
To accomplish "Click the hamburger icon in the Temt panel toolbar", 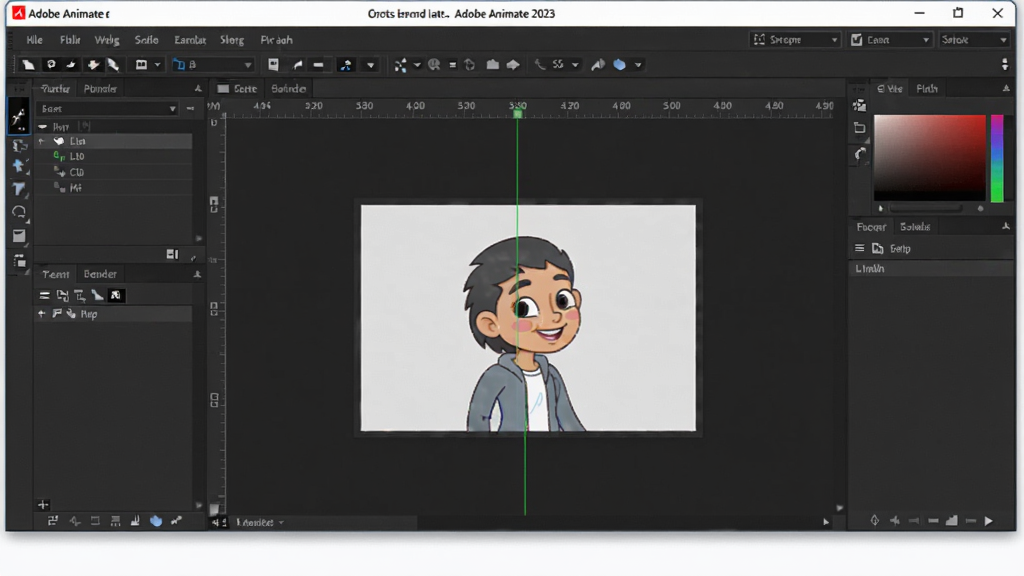I will tap(44, 295).
